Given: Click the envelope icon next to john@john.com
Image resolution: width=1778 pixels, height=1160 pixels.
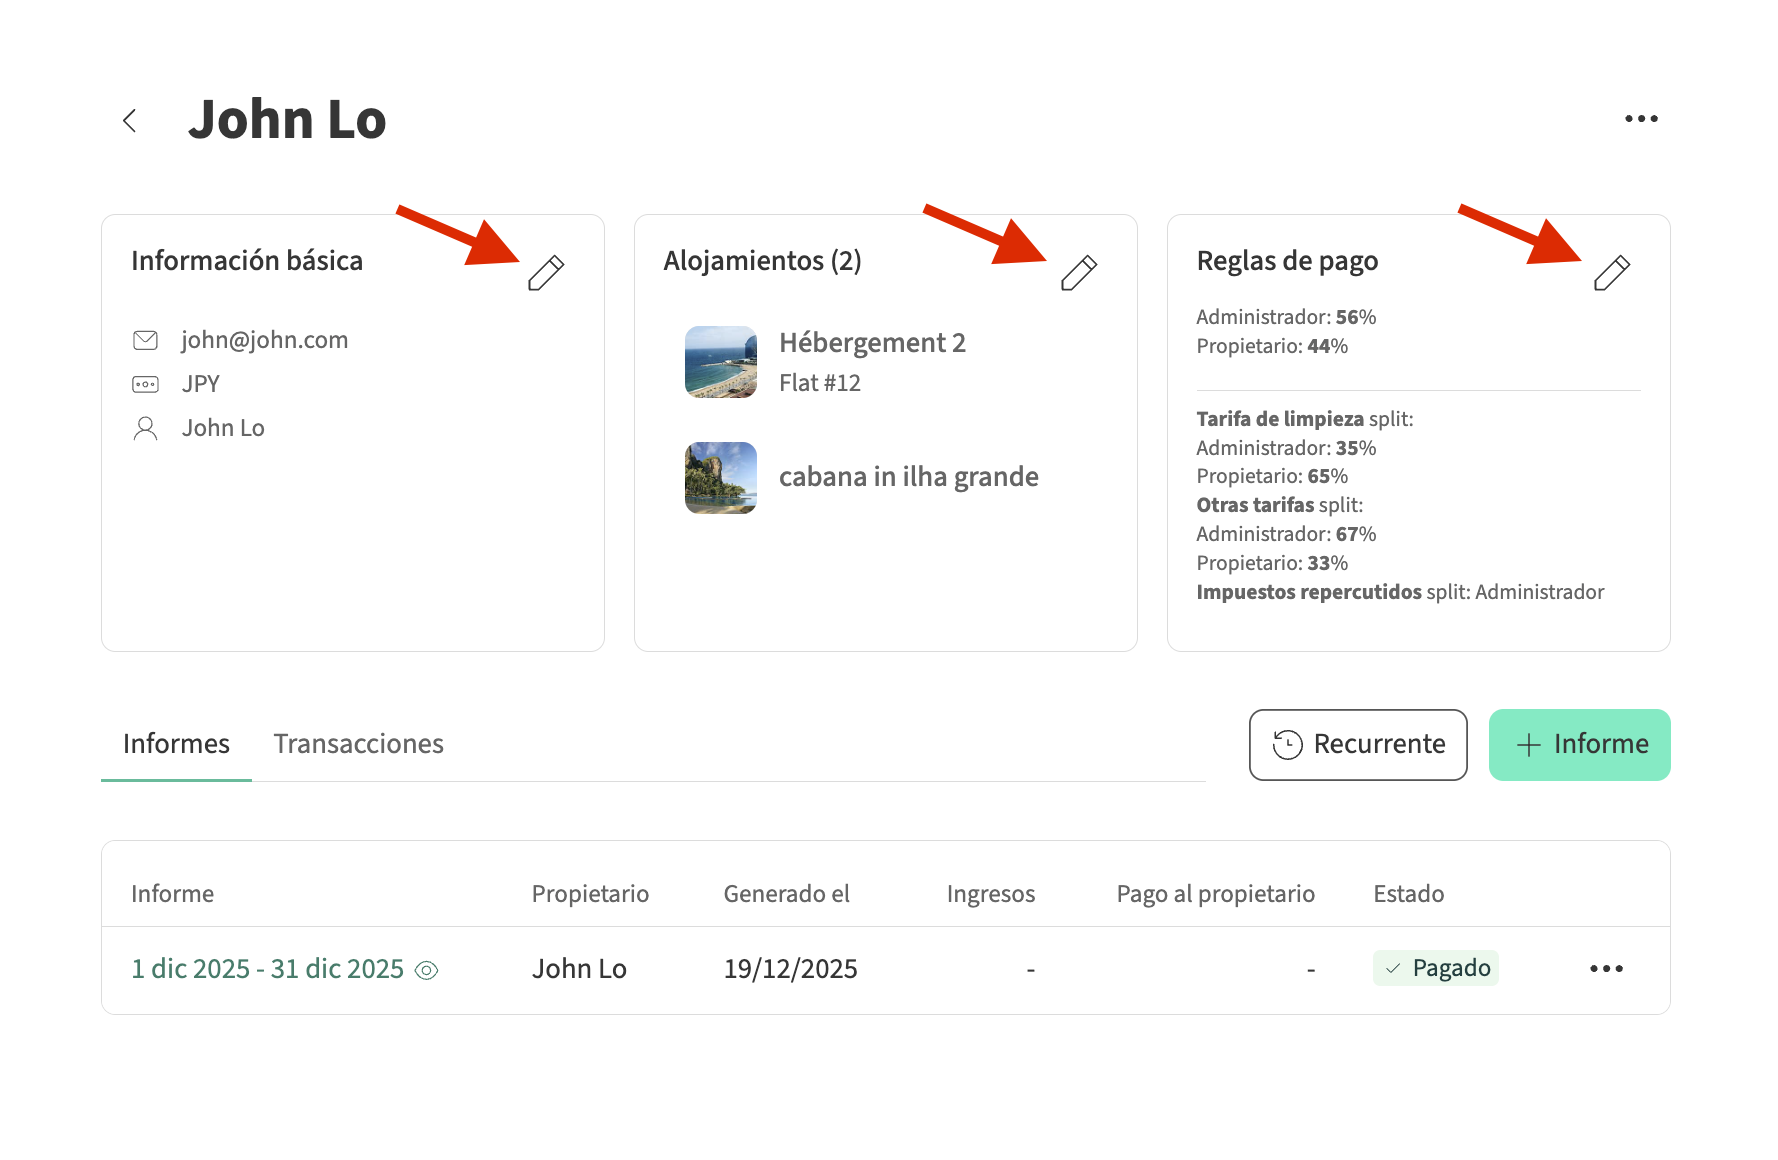Looking at the screenshot, I should point(146,340).
